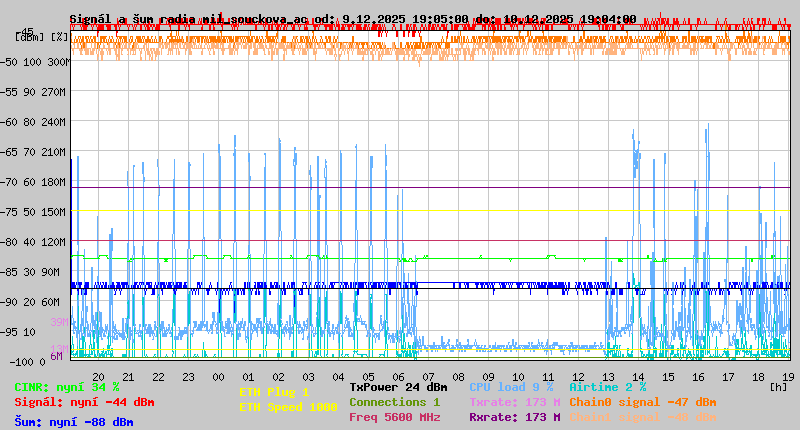Click the '-95 10' y-axis label
The height and width of the screenshot is (430, 800).
18,332
